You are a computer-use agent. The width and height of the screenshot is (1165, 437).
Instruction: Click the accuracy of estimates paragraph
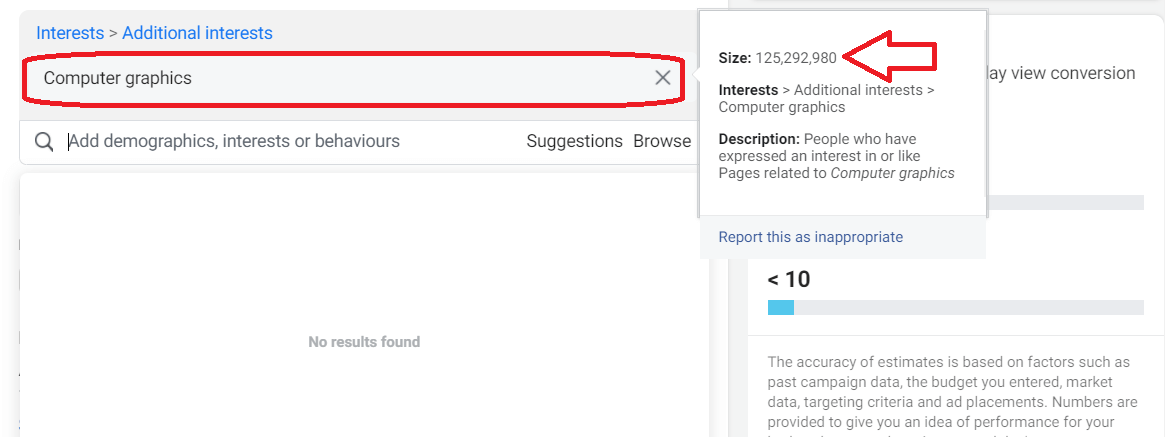point(952,396)
